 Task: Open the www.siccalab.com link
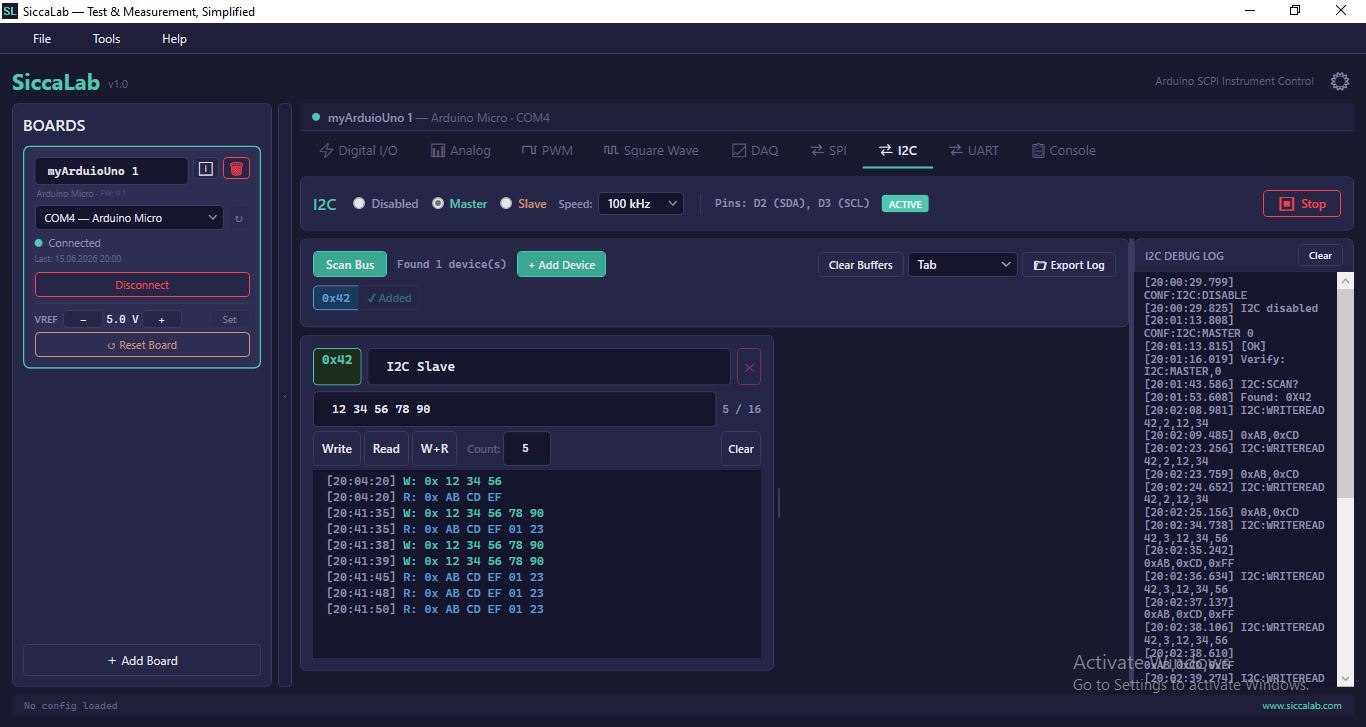[x=1301, y=705]
